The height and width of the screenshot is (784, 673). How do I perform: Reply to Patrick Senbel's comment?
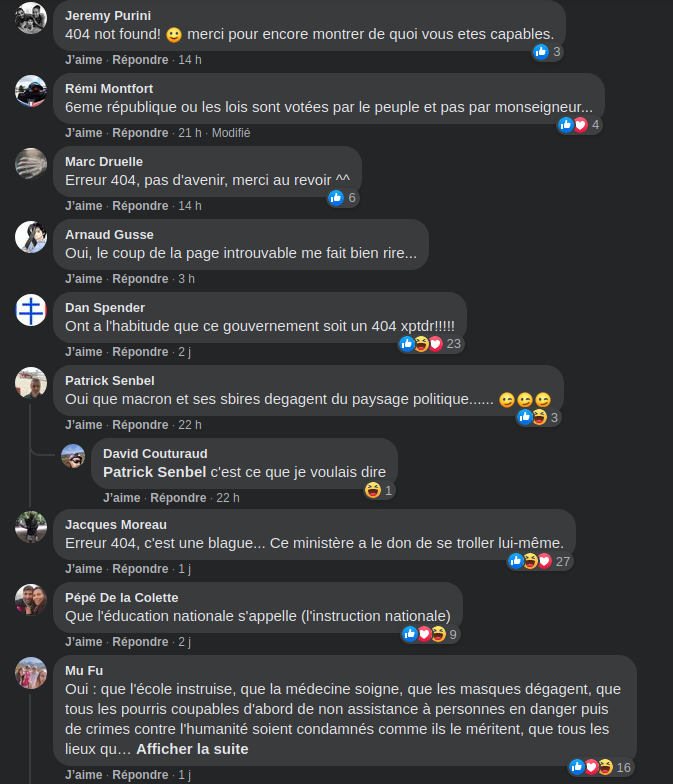[140, 425]
